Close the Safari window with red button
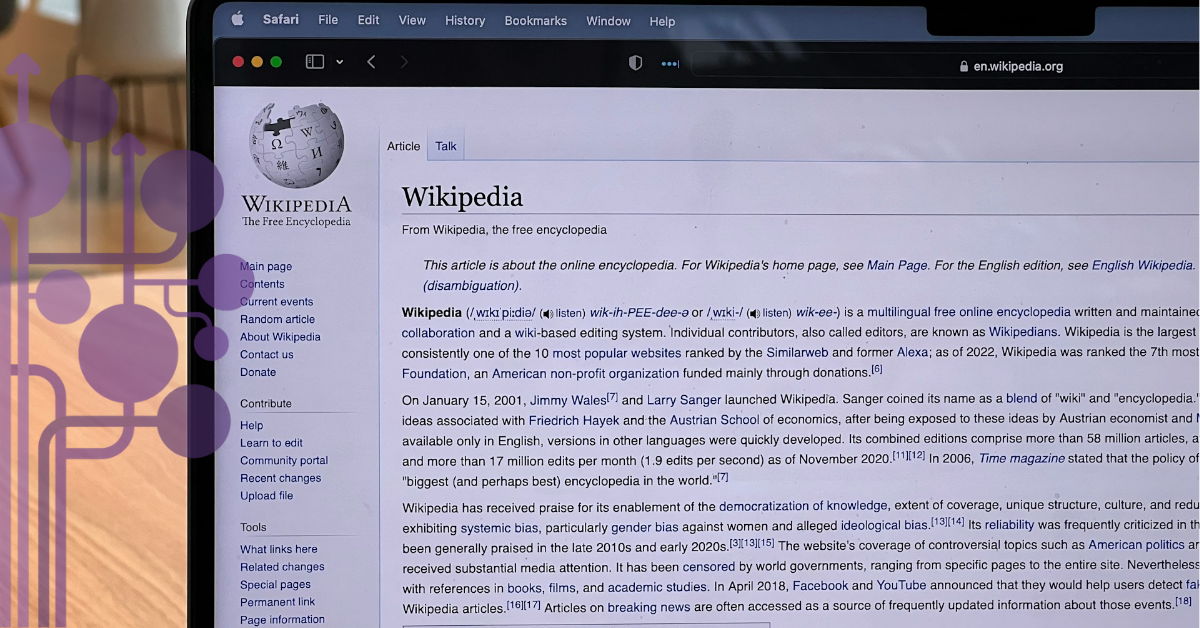The image size is (1200, 628). point(238,62)
